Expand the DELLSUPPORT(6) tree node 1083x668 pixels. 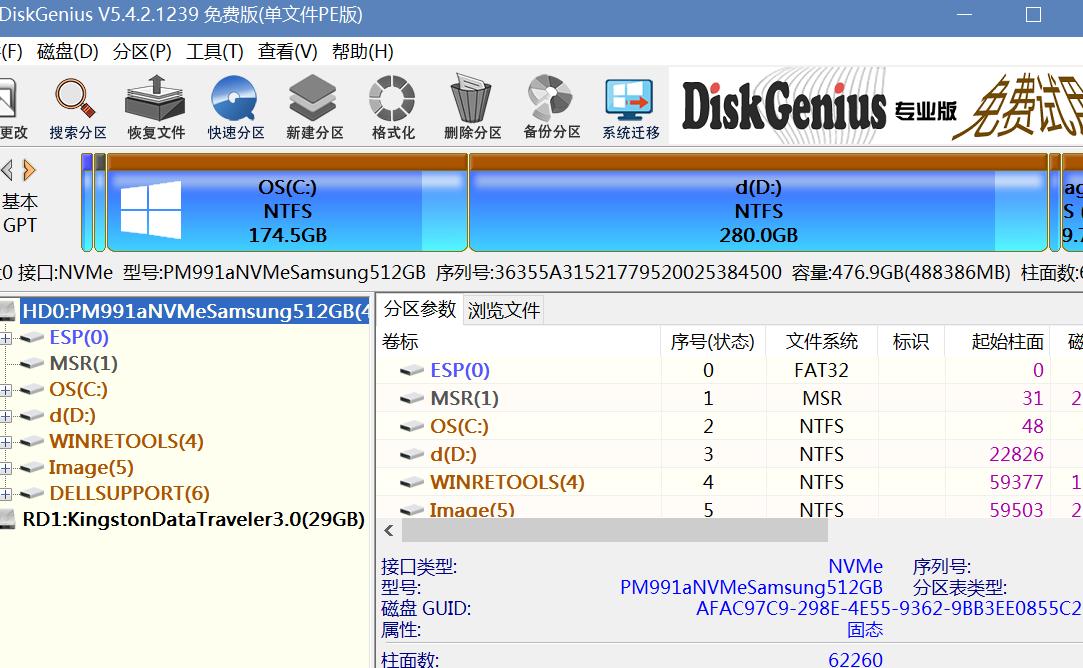coord(6,494)
